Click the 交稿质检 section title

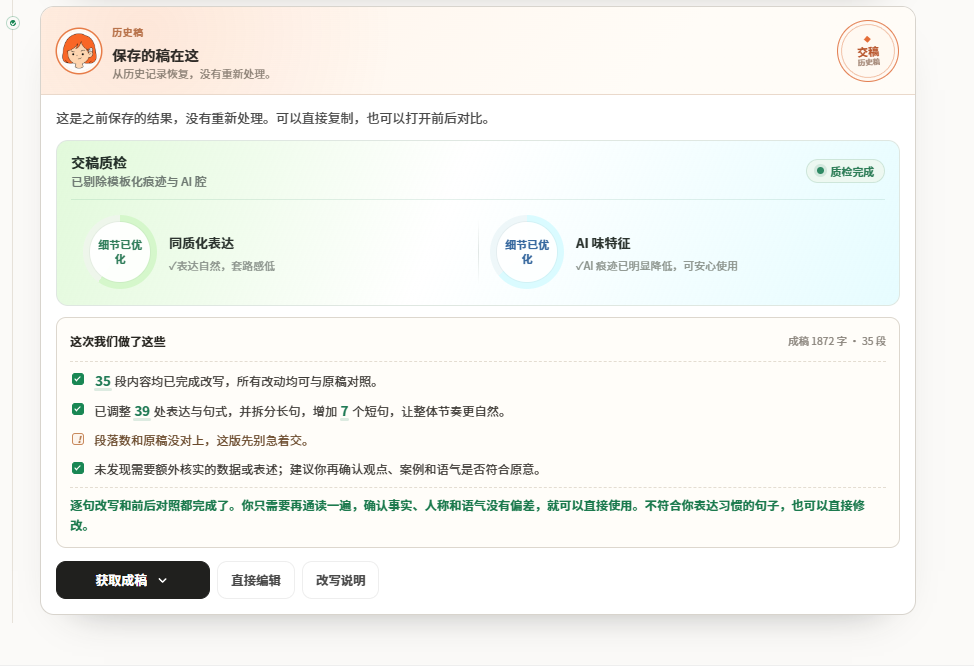[99, 163]
